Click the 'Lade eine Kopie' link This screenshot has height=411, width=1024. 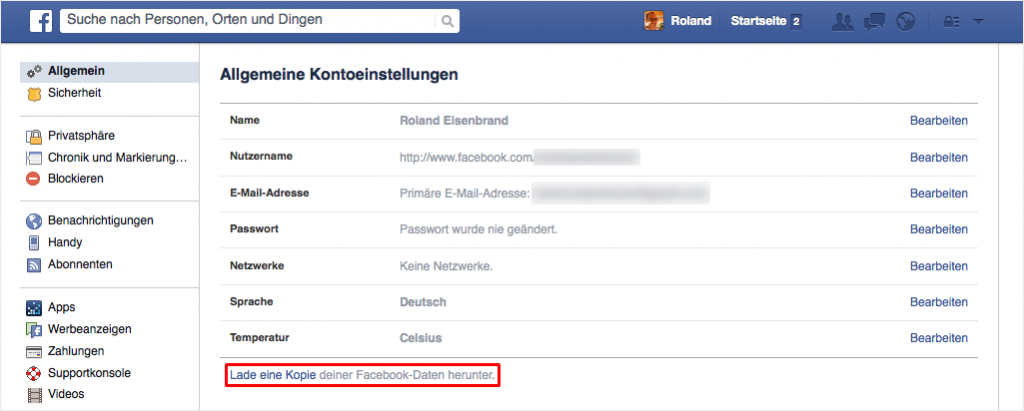pos(273,374)
